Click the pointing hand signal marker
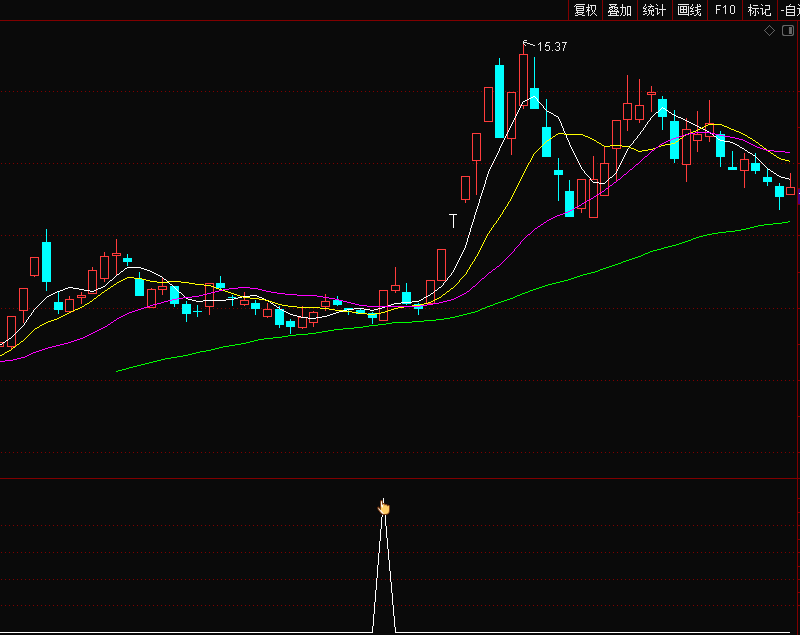This screenshot has width=800, height=635. [x=384, y=507]
